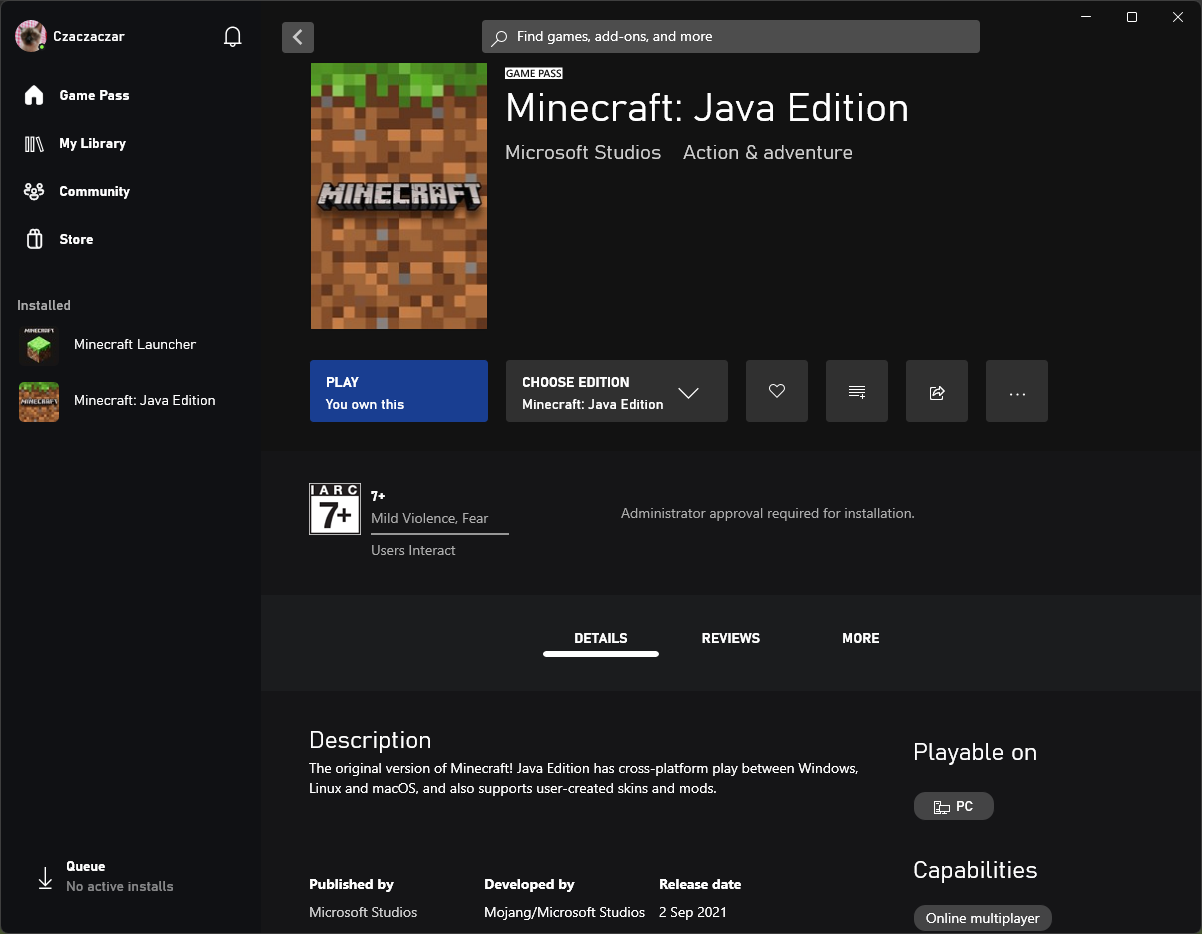The height and width of the screenshot is (934, 1202).
Task: Add game to wishlist with heart icon
Action: pos(777,391)
